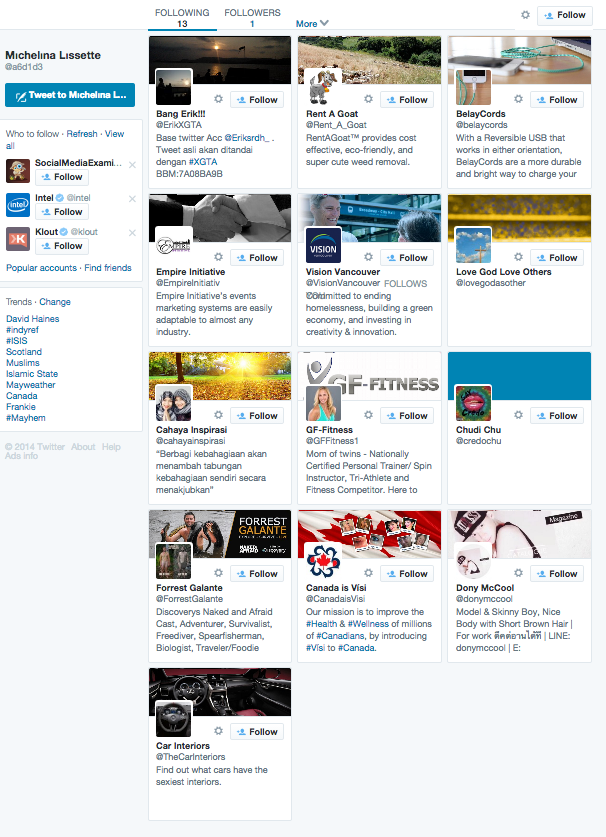The width and height of the screenshot is (606, 837).
Task: Follow Love God Love Others
Action: point(557,258)
